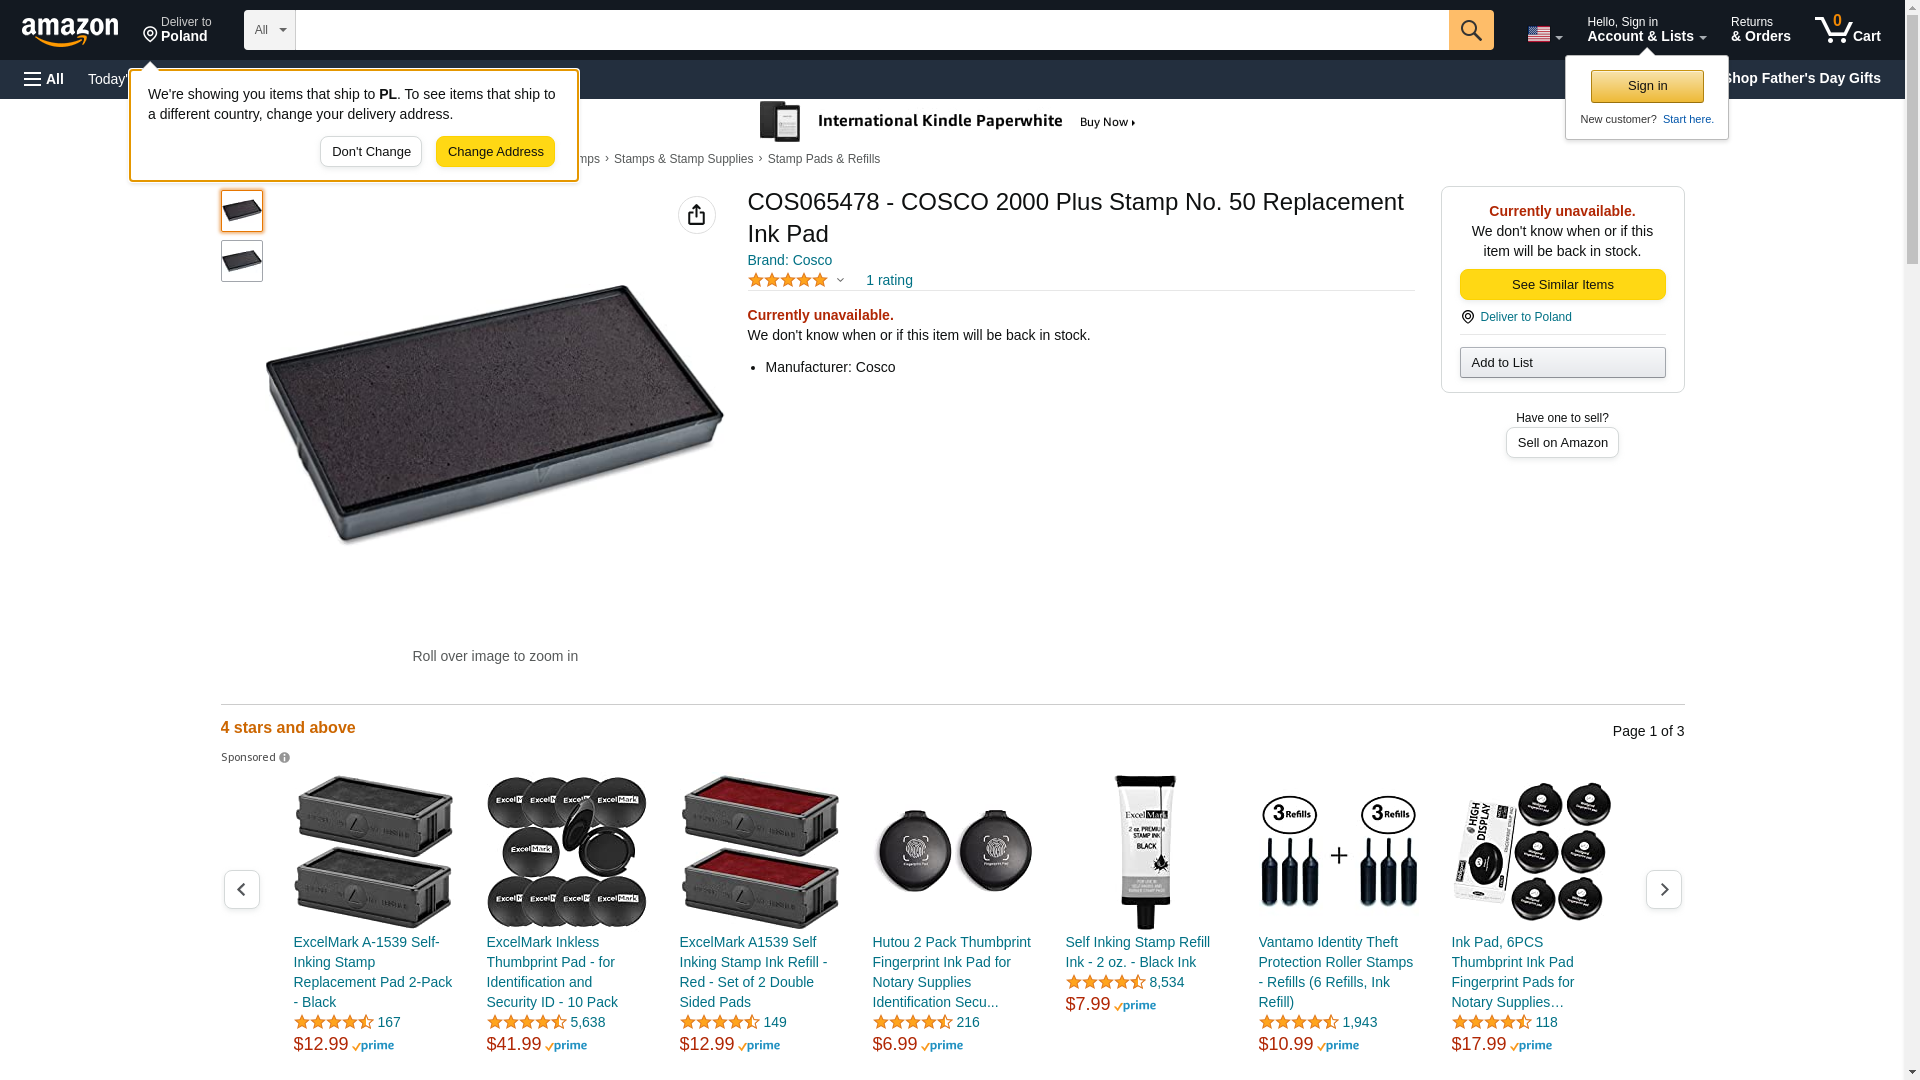Click the Amazon logo
The image size is (1920, 1080).
click(70, 31)
